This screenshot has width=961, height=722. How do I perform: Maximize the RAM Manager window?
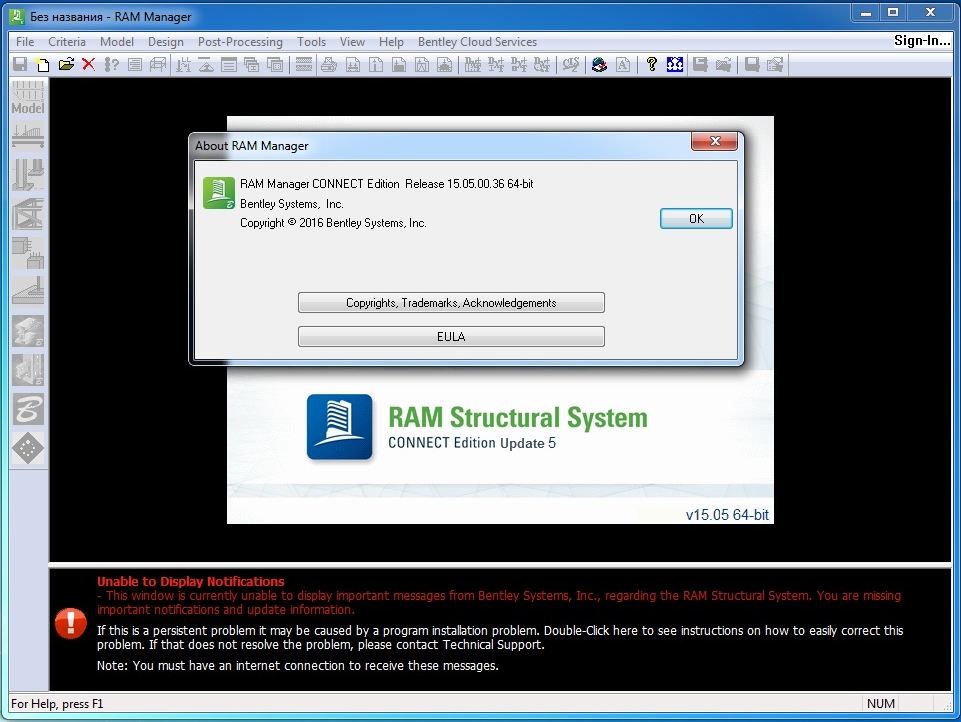(893, 12)
